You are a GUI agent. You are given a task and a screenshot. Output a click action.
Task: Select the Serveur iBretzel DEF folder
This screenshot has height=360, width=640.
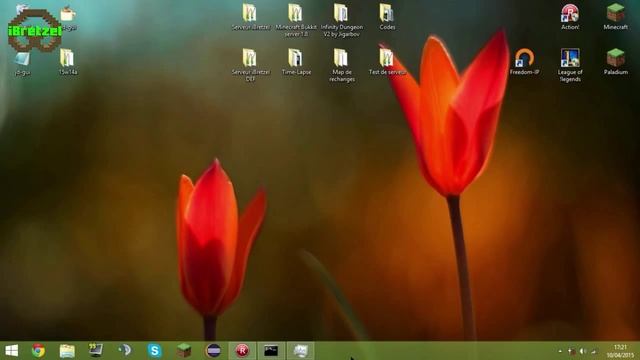(250, 64)
